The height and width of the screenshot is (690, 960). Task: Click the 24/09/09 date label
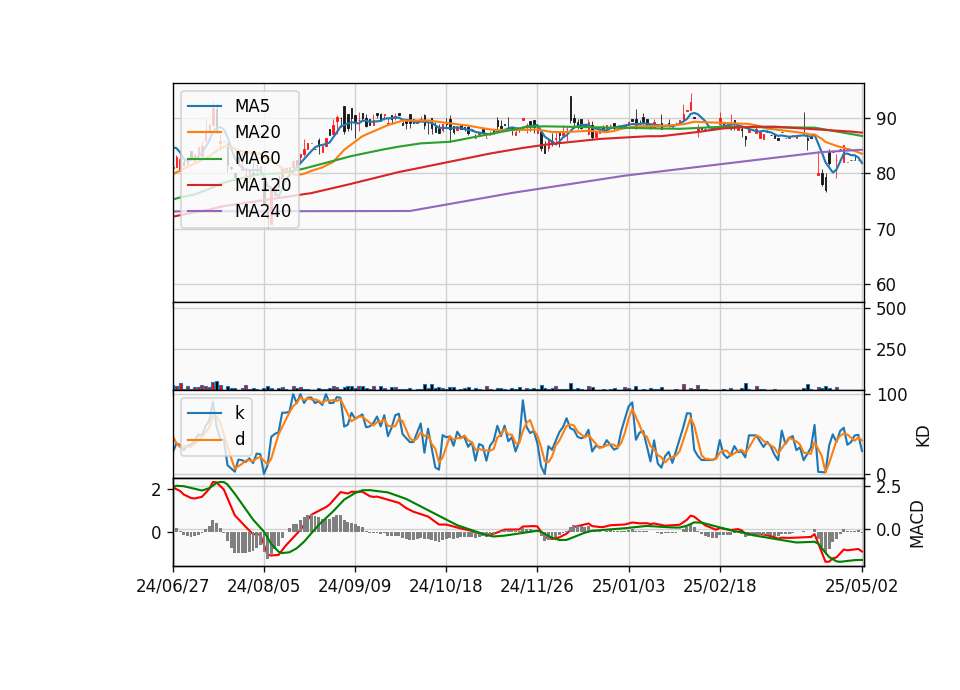point(354,586)
